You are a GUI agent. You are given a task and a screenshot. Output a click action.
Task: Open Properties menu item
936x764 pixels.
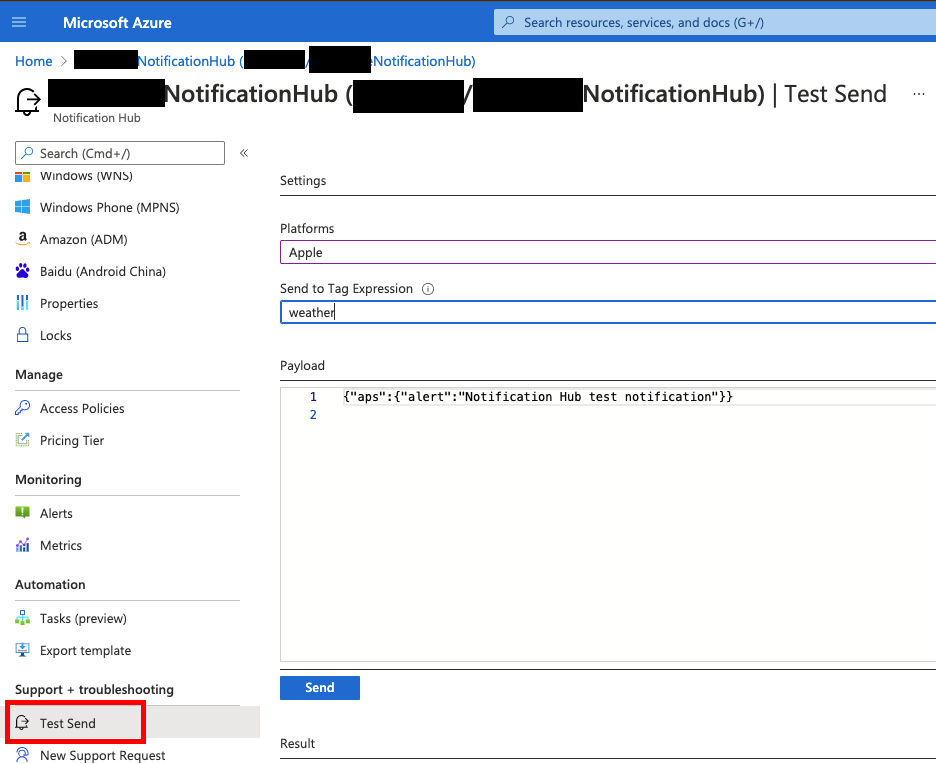pyautogui.click(x=69, y=303)
